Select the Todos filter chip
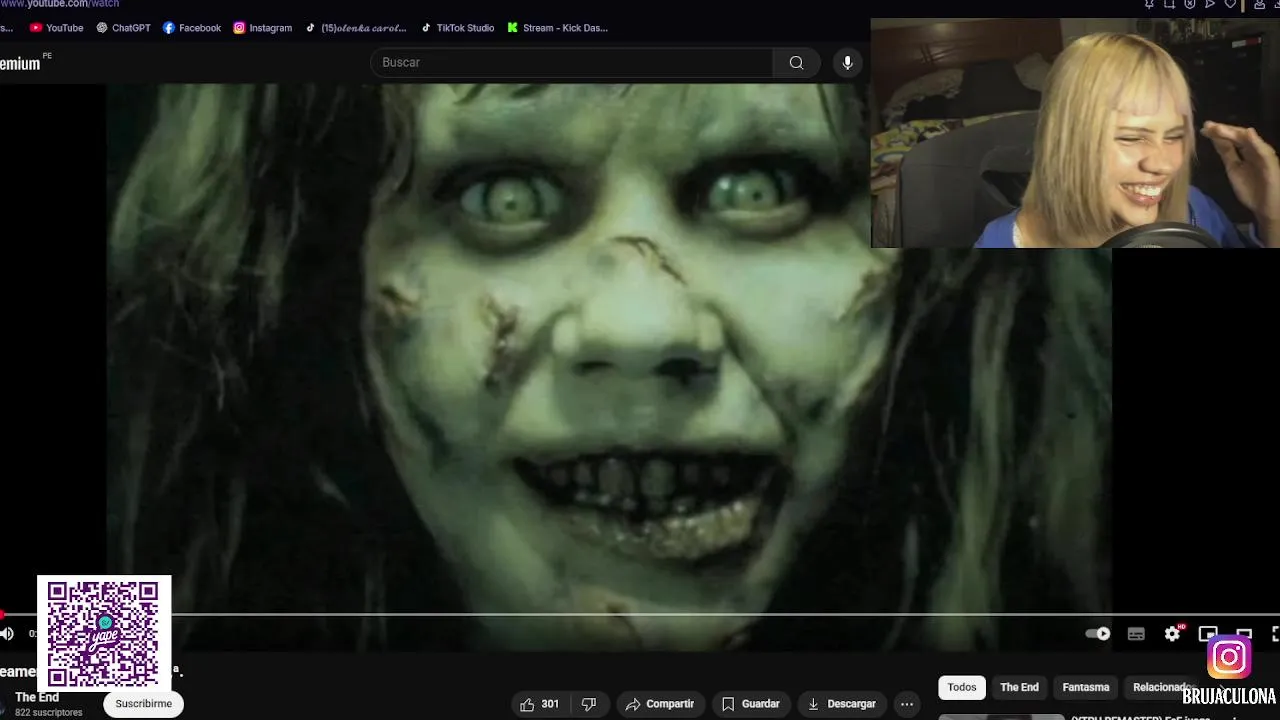Viewport: 1280px width, 720px height. [x=962, y=687]
